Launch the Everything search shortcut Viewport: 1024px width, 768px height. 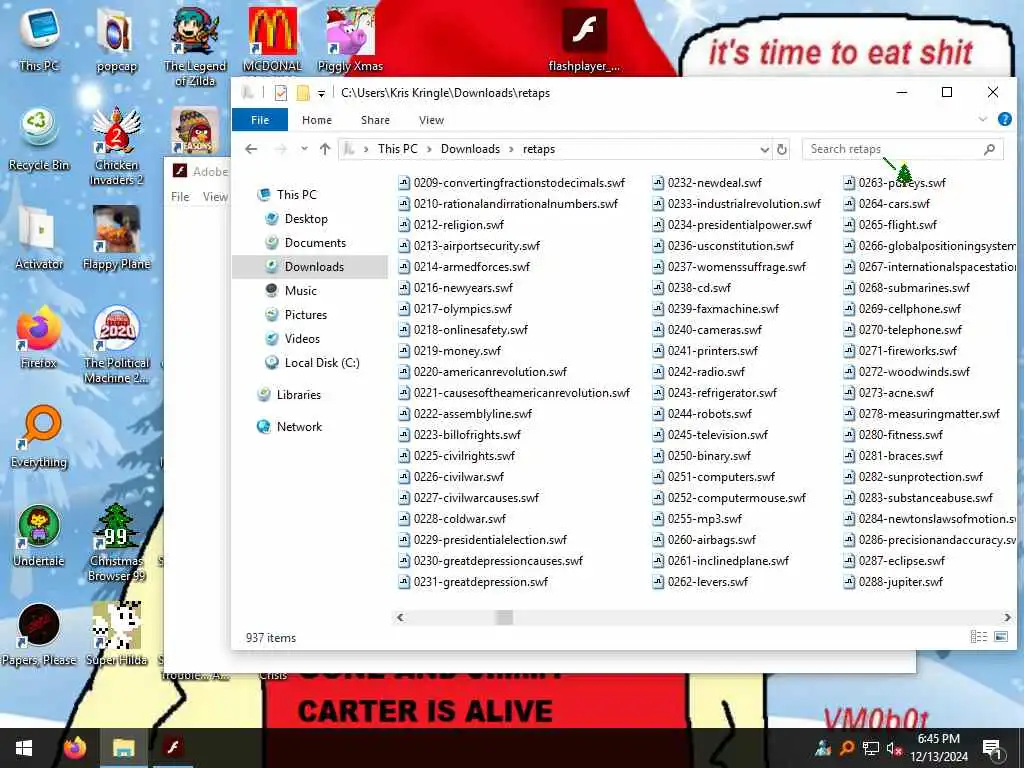click(39, 436)
